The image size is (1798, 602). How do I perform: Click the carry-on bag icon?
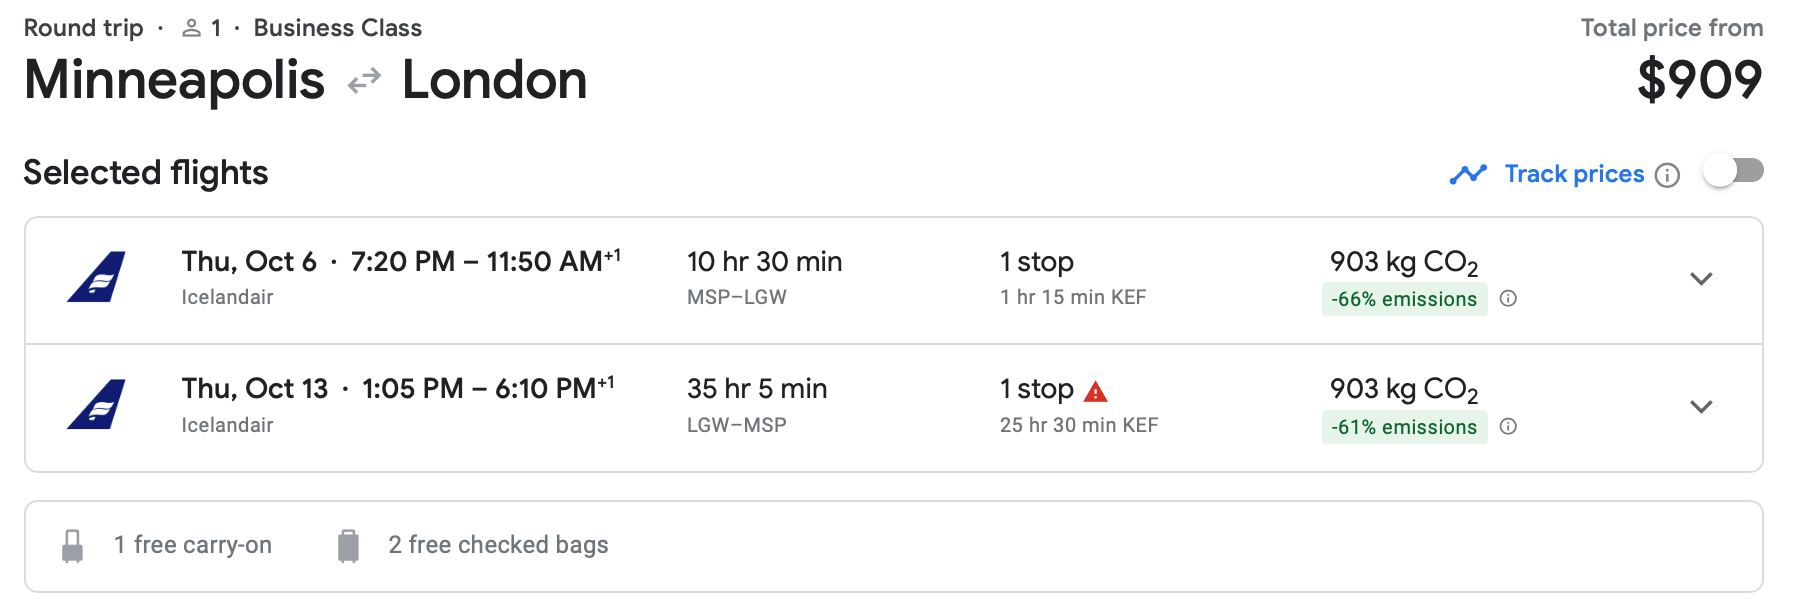(72, 546)
